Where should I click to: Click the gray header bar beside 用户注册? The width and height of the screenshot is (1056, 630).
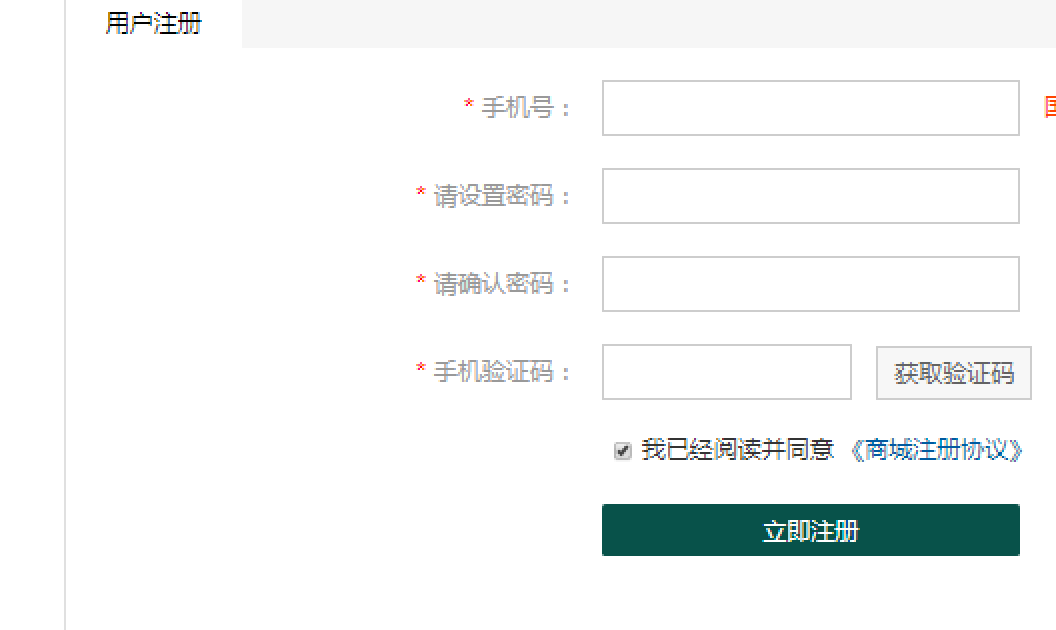coord(649,24)
